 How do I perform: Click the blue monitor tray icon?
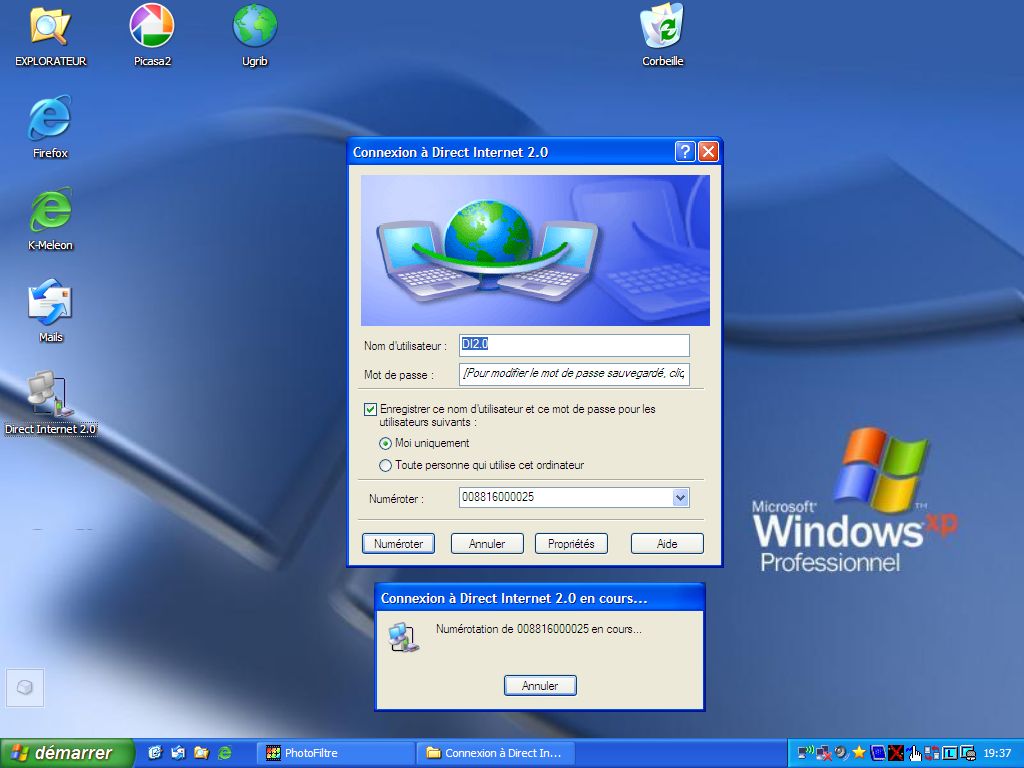click(878, 753)
